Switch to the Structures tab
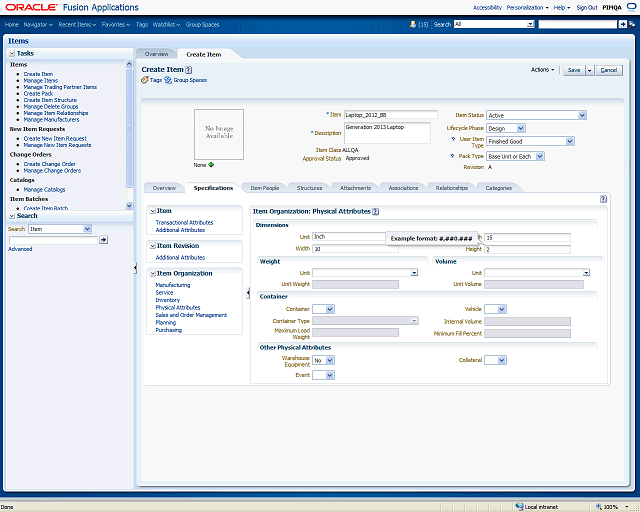 tap(309, 188)
